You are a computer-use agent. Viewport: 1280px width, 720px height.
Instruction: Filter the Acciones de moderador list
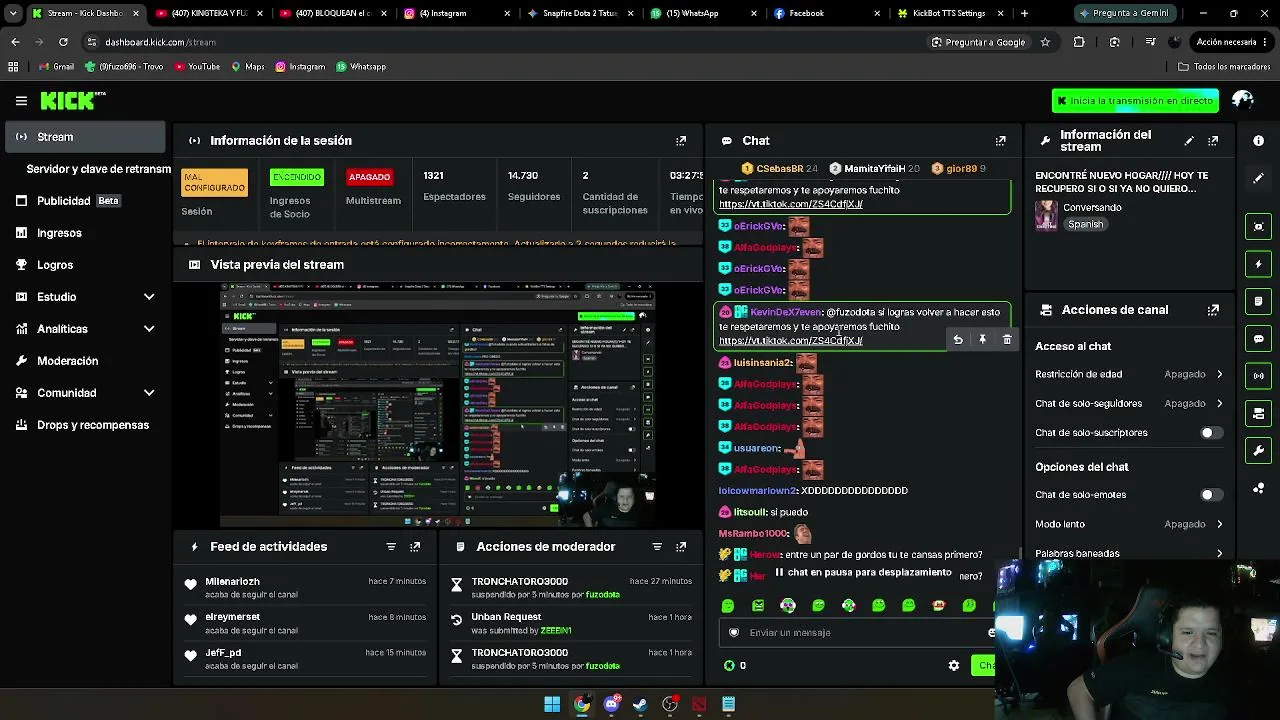(657, 547)
